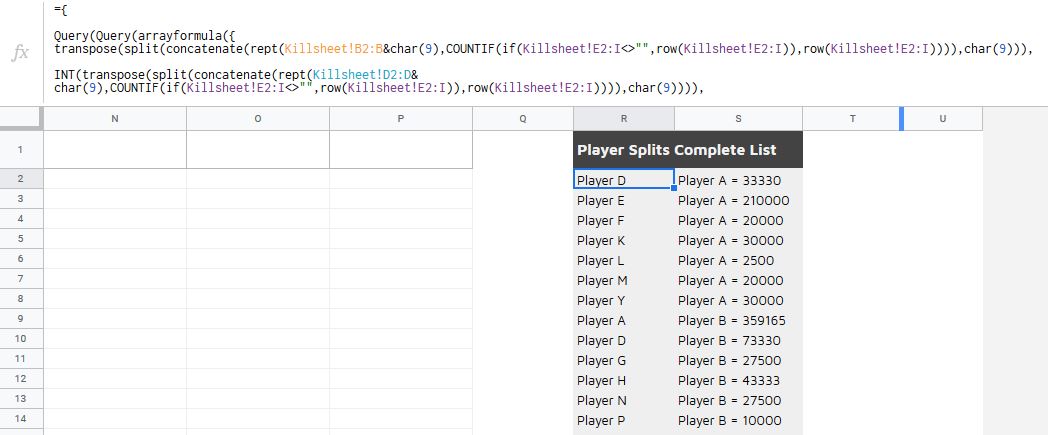Select row 10 header
The width and height of the screenshot is (1048, 435).
tap(21, 339)
